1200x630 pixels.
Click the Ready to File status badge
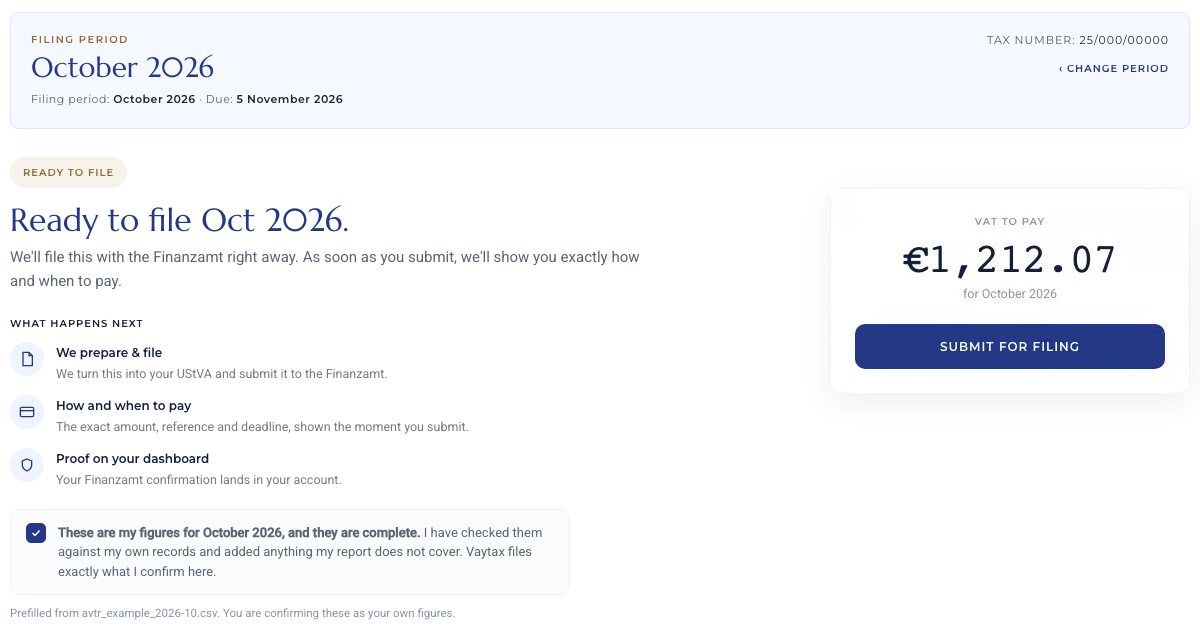68,172
